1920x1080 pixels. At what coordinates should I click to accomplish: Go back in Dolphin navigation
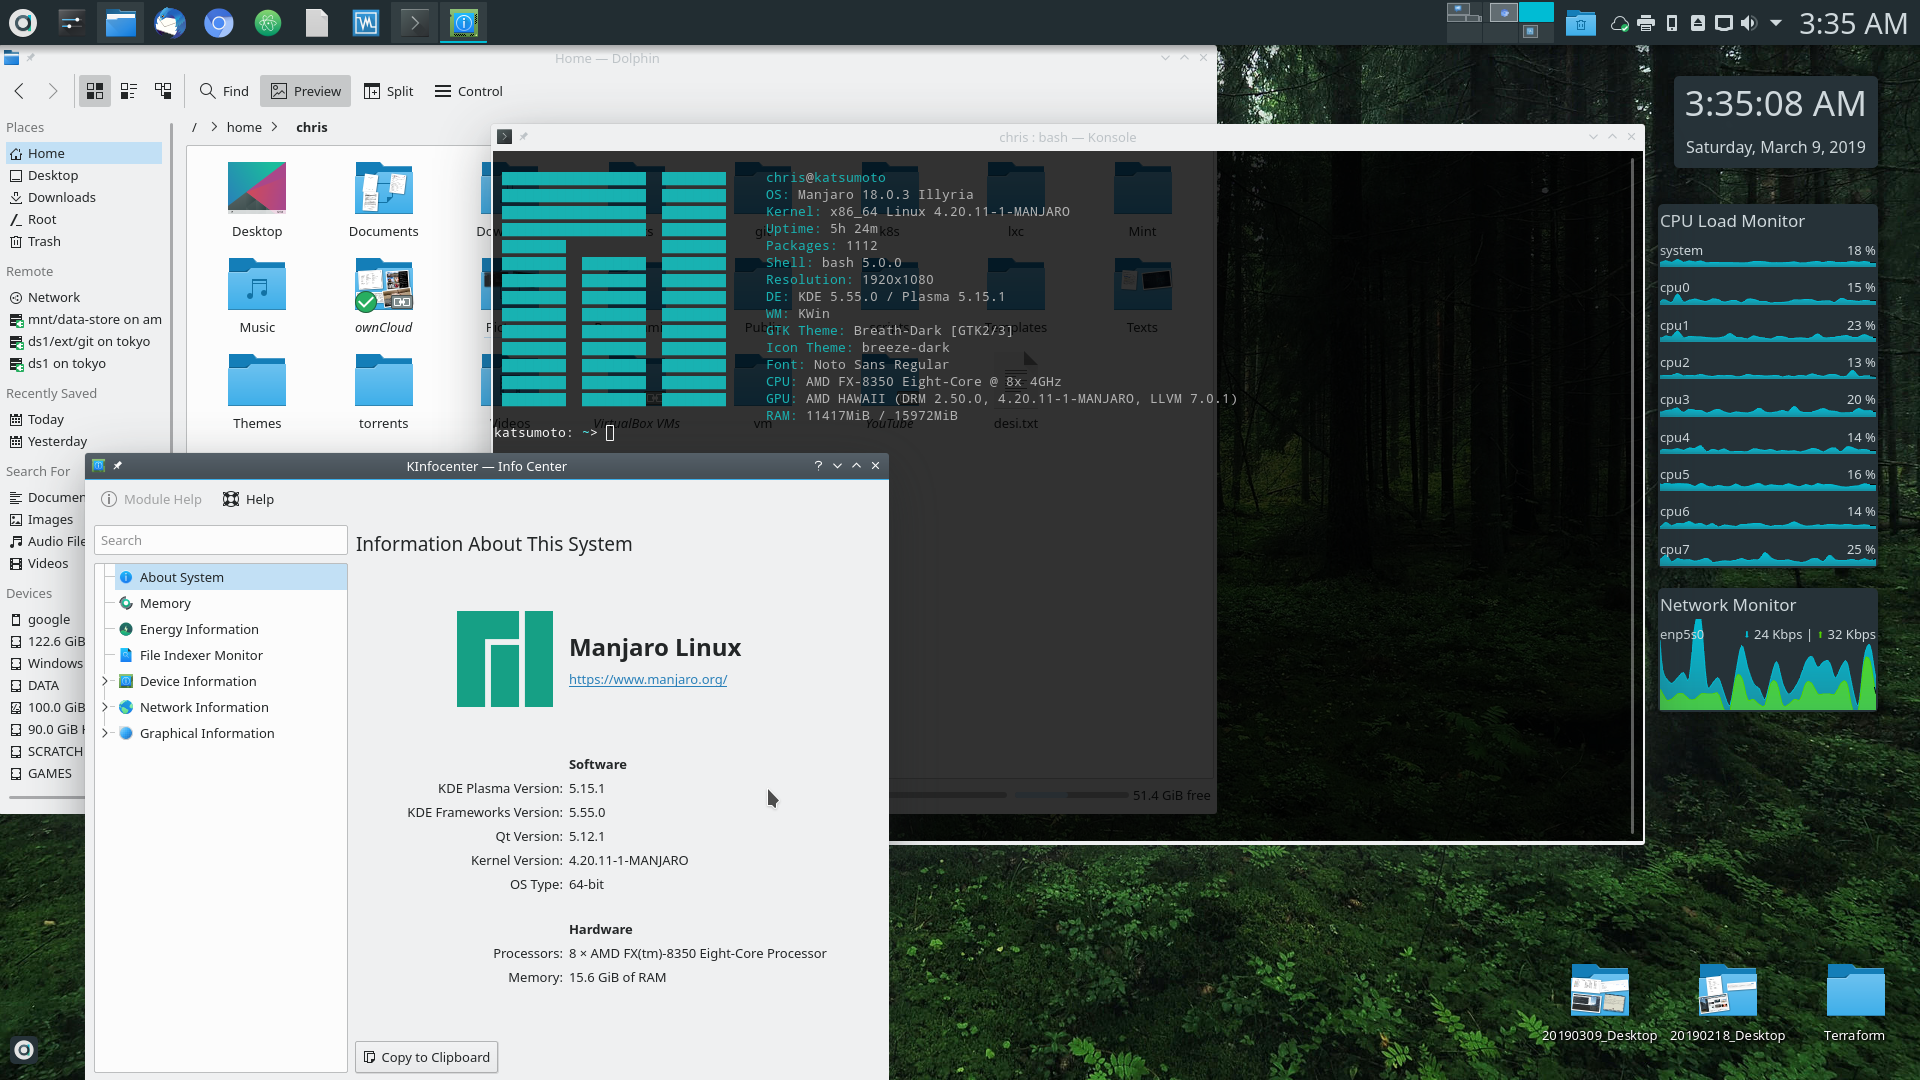(x=19, y=91)
